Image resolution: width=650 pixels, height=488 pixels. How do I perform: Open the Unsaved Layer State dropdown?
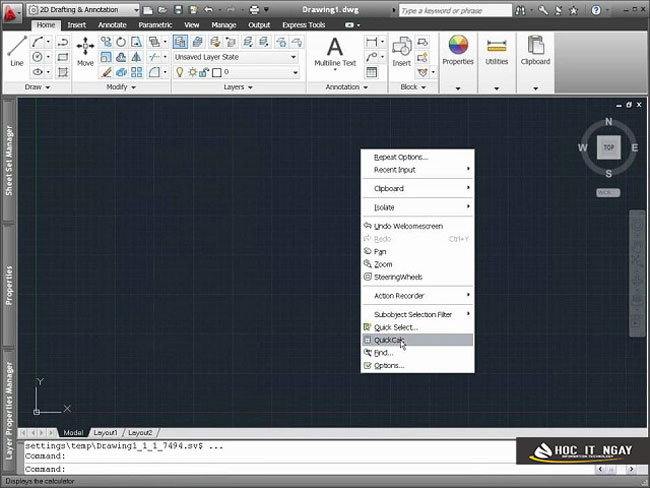tap(235, 57)
